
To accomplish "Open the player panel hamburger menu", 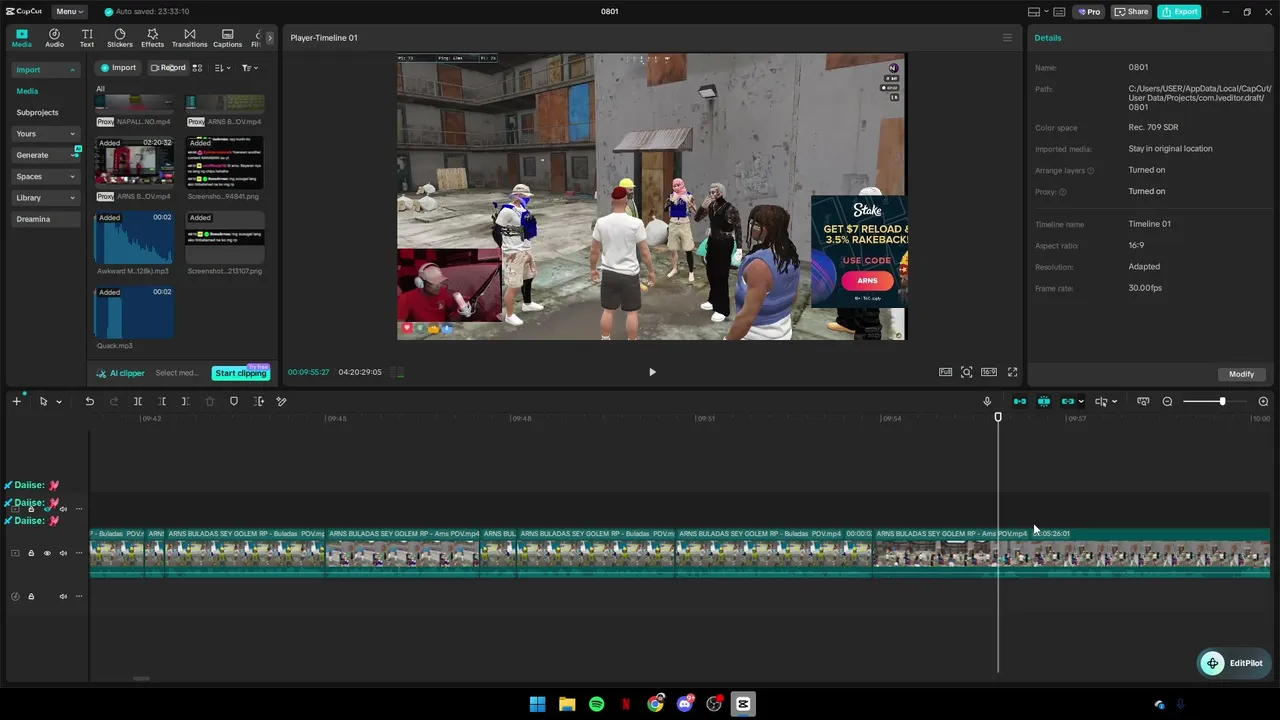I will (x=1007, y=38).
